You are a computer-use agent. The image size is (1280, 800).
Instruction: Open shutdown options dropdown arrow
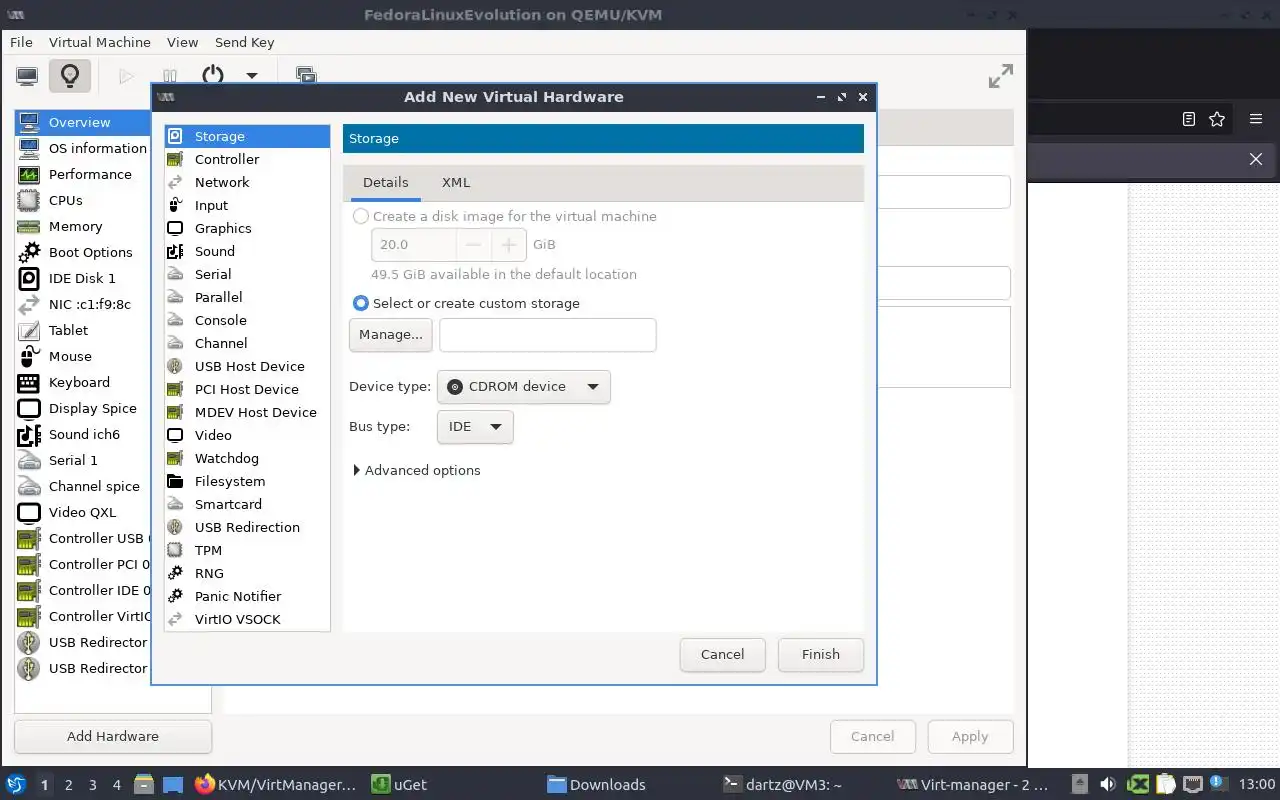(252, 76)
